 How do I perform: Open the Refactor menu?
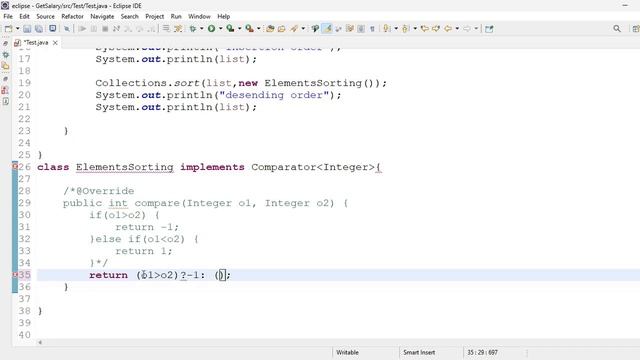(x=72, y=16)
